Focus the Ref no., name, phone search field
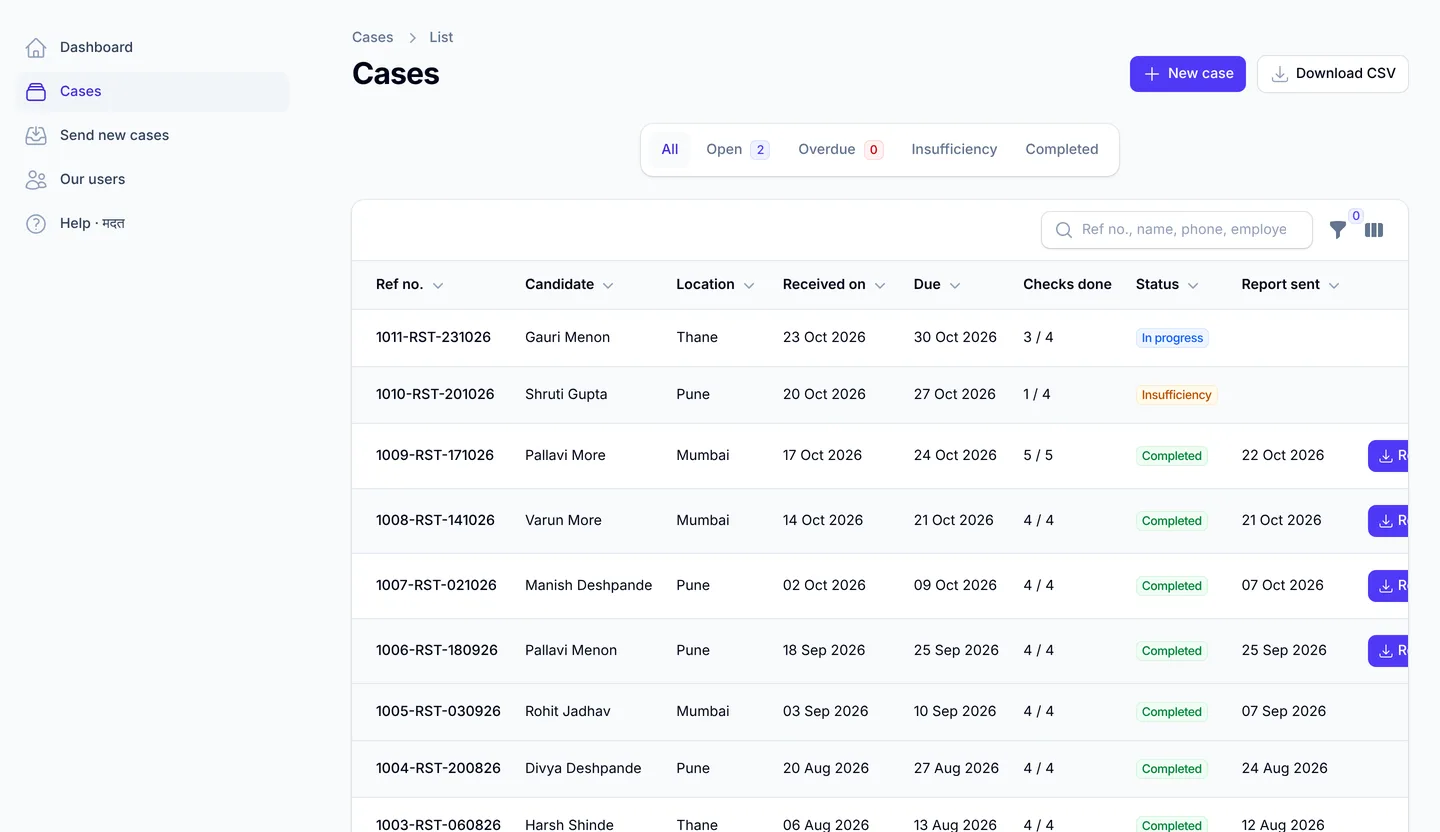Image resolution: width=1440 pixels, height=832 pixels. [1176, 230]
